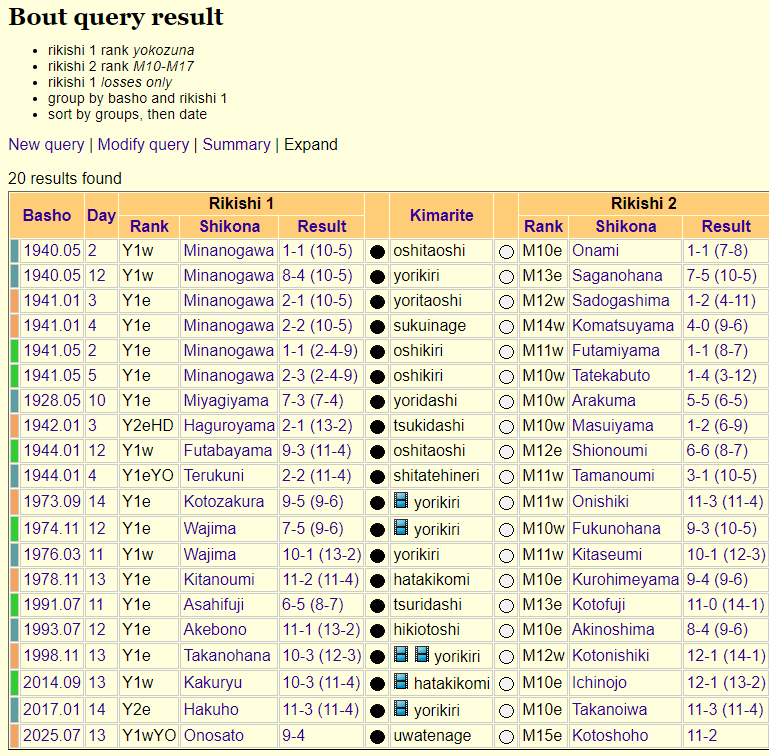Open Masuiyama rikishi page

[x=613, y=426]
